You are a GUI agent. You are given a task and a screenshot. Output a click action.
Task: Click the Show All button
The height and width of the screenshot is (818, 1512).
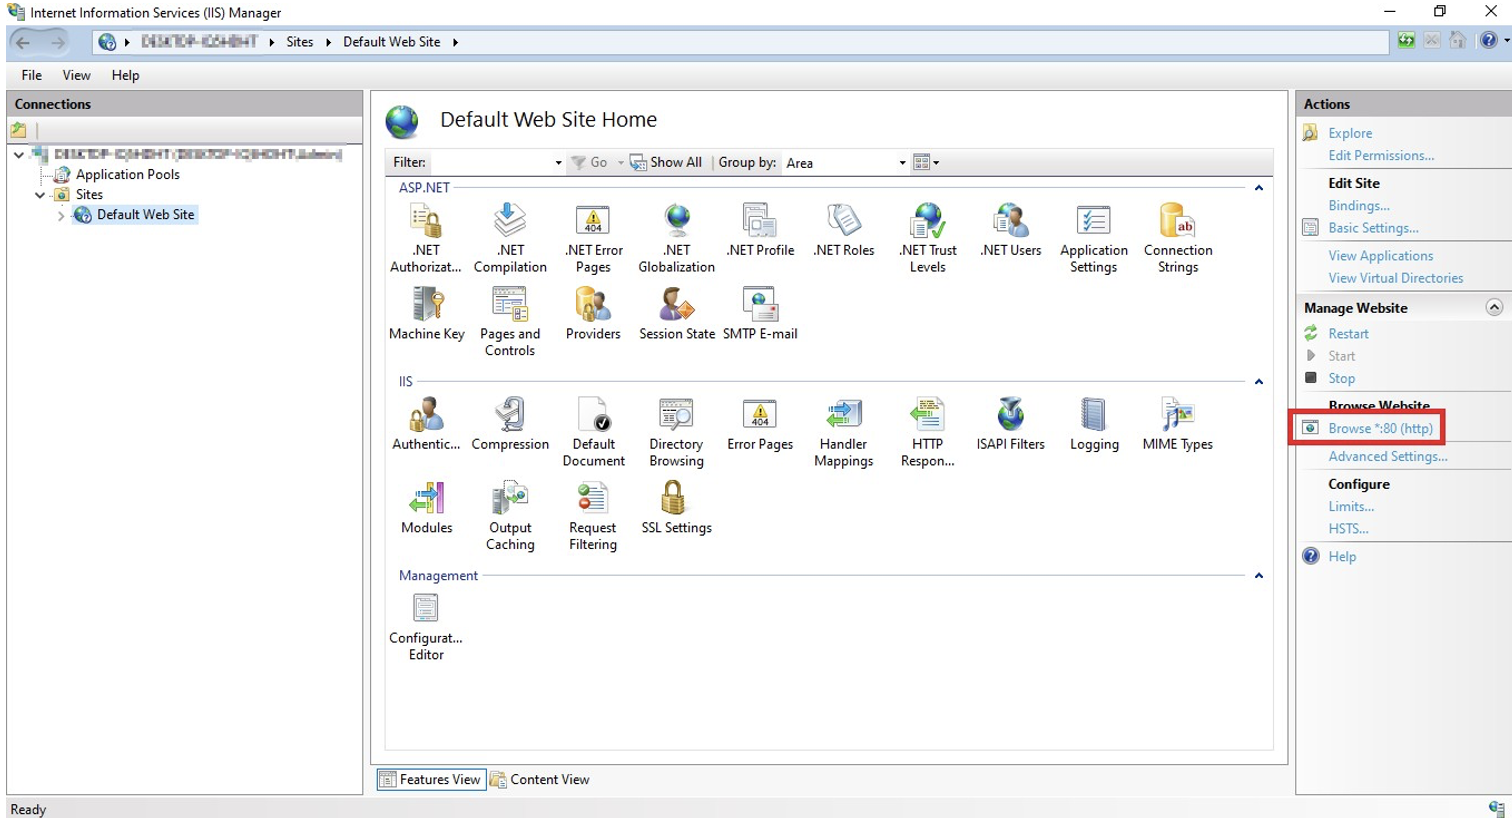coord(666,162)
